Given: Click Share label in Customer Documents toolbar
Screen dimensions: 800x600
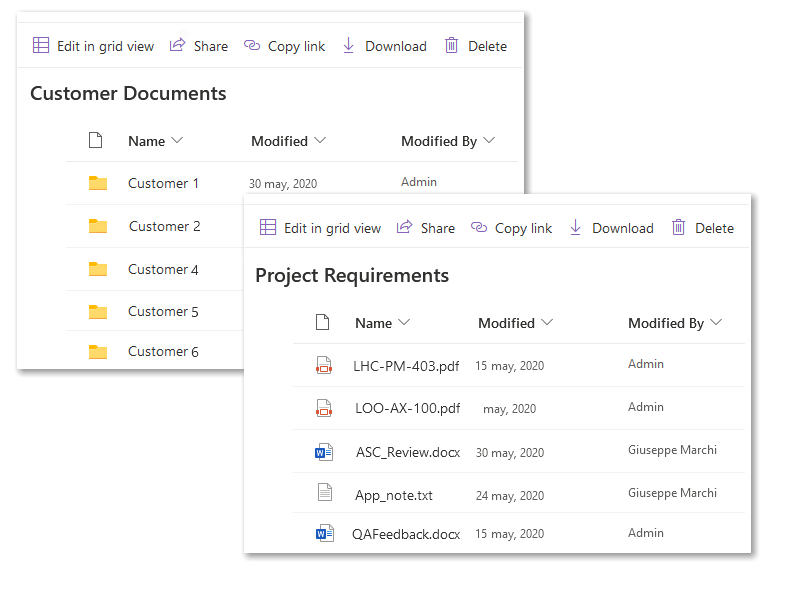Looking at the screenshot, I should pos(211,46).
